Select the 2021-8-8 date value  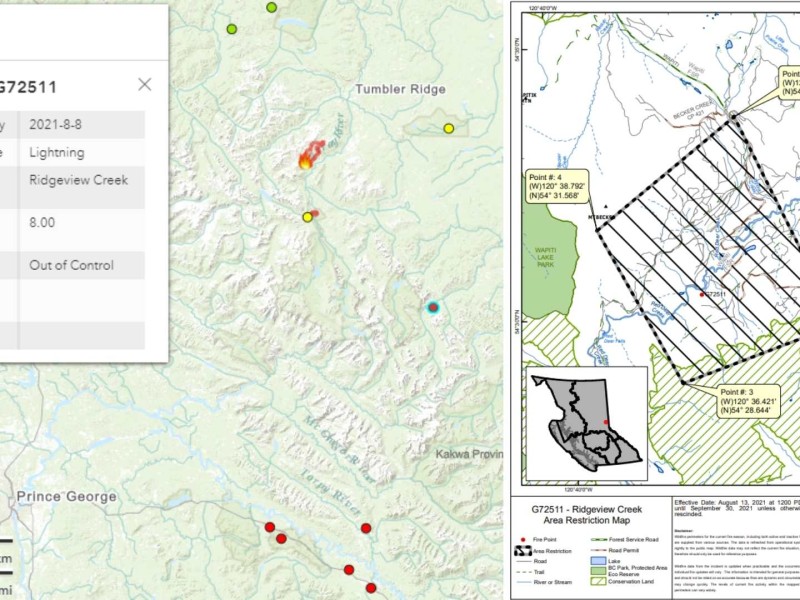click(x=55, y=125)
